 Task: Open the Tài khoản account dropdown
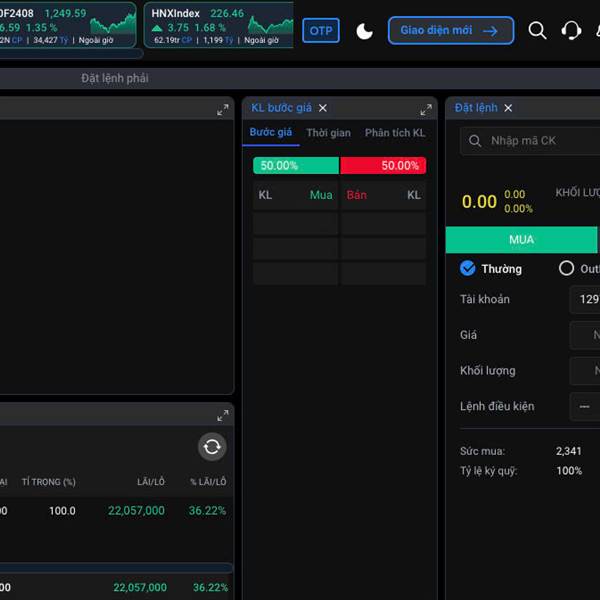point(585,299)
